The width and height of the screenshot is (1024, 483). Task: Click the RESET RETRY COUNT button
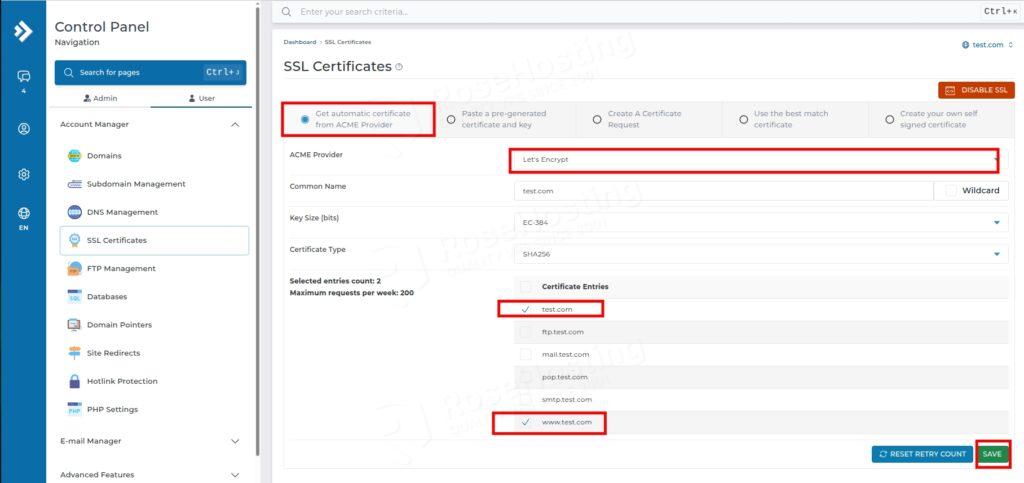(922, 454)
